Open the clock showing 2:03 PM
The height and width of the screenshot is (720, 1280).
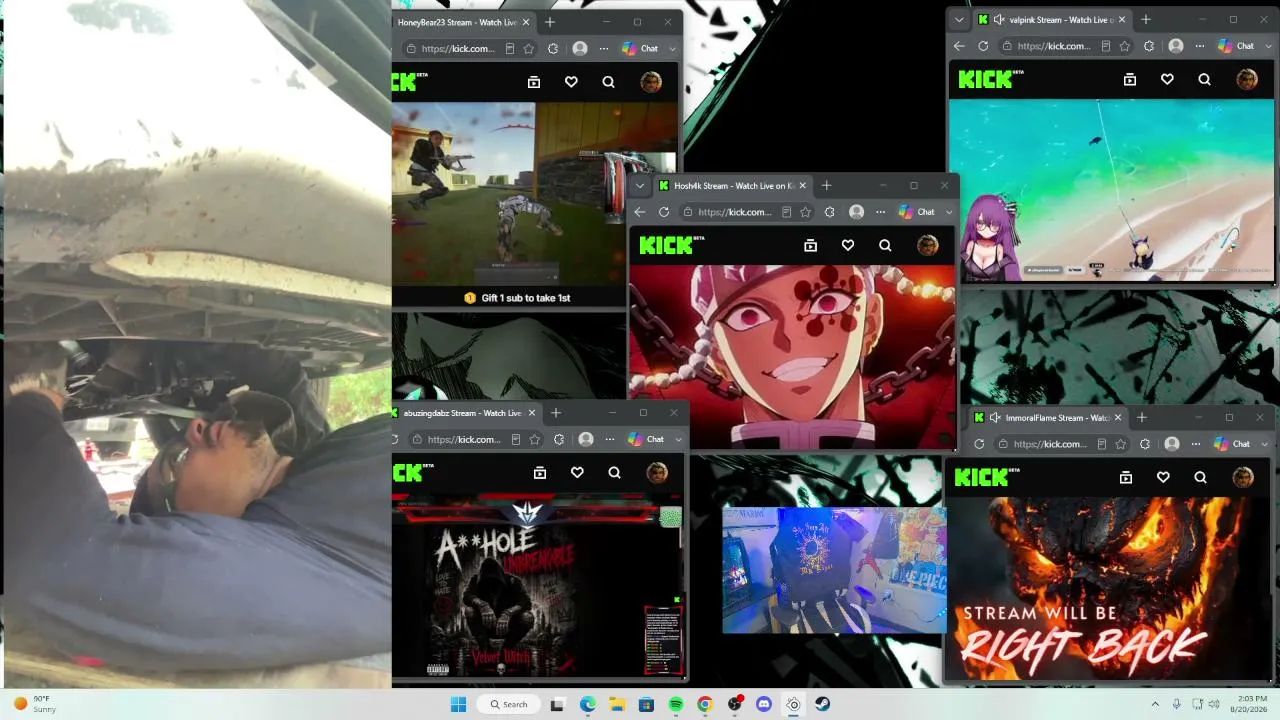[1251, 704]
